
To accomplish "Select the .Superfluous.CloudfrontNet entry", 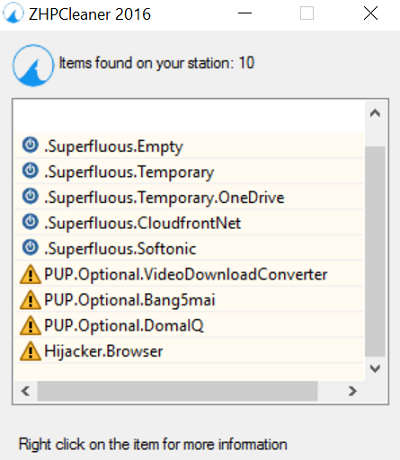I will 189,222.
